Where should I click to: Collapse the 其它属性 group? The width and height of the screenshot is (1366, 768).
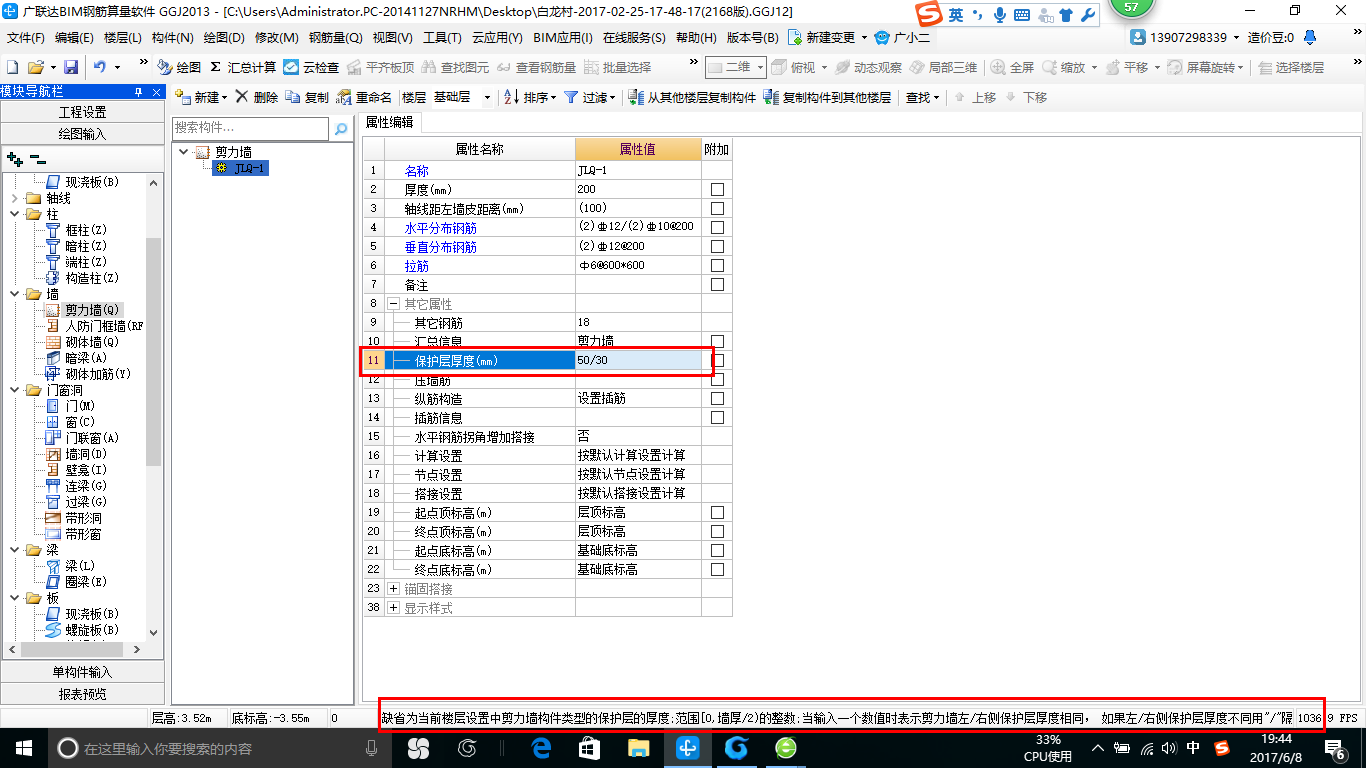(393, 303)
